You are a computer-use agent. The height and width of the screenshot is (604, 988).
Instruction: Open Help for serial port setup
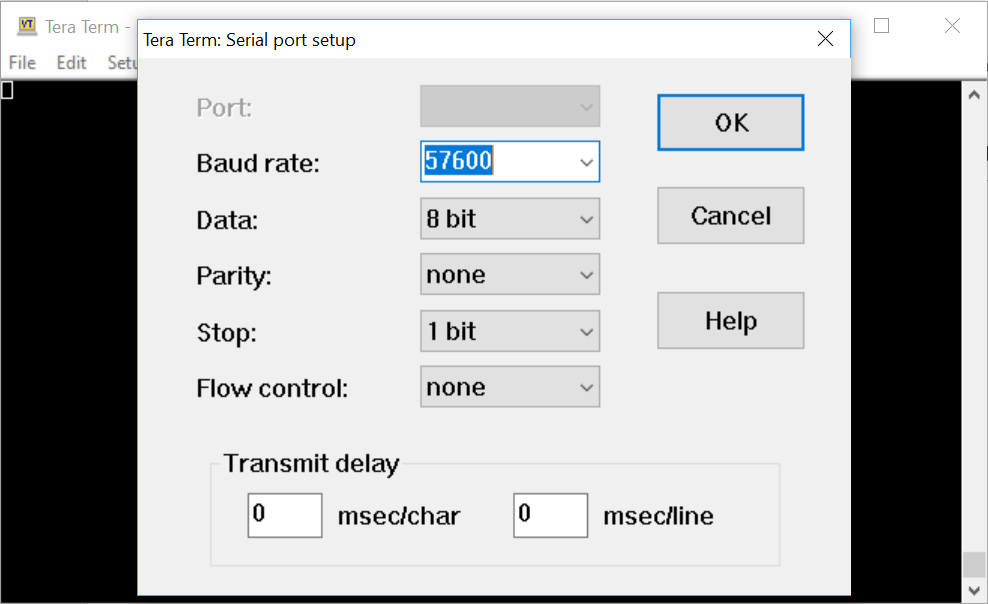(731, 321)
